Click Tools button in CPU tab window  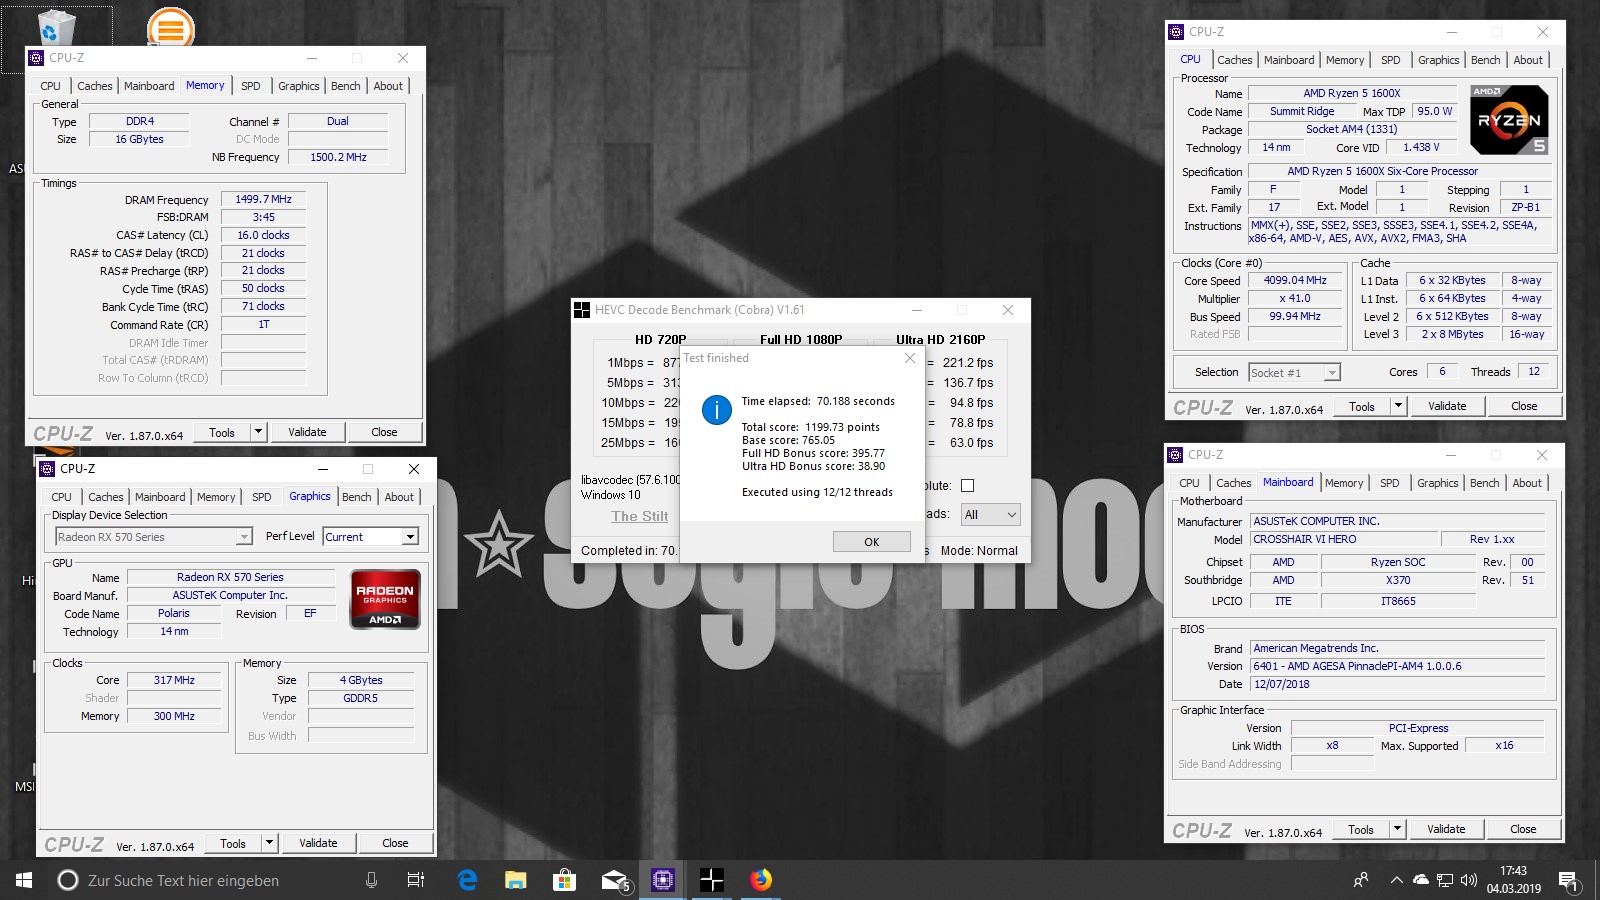tap(1361, 406)
